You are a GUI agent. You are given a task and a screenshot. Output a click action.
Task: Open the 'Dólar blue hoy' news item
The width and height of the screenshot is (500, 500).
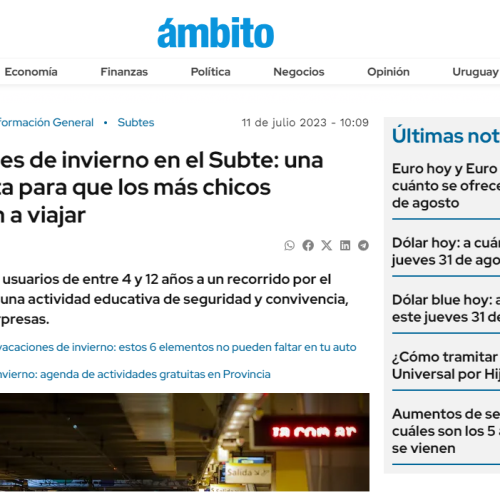446,308
